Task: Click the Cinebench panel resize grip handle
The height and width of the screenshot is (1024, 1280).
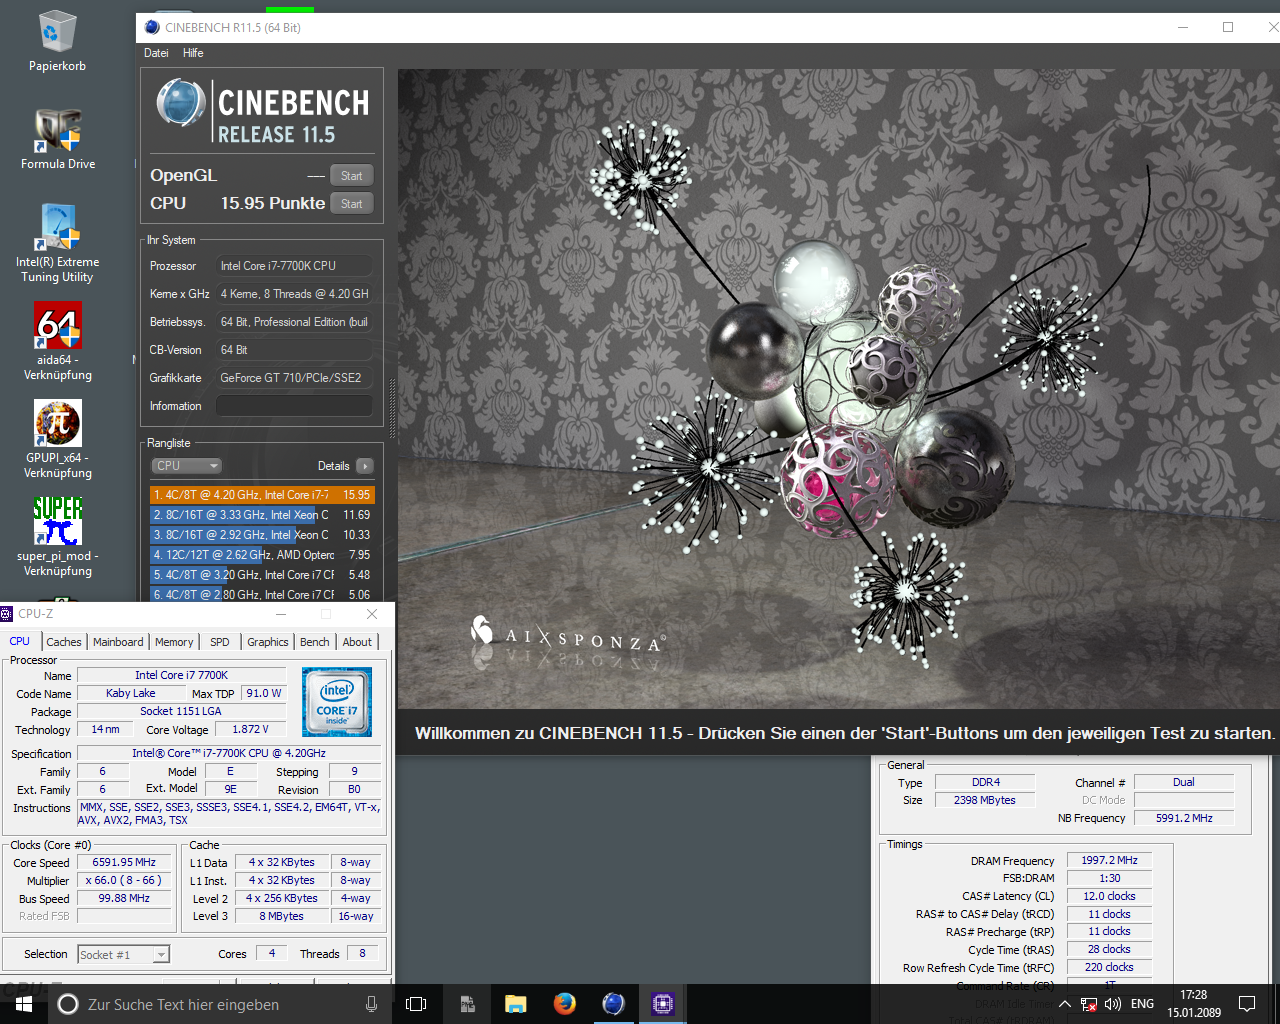Action: click(392, 410)
